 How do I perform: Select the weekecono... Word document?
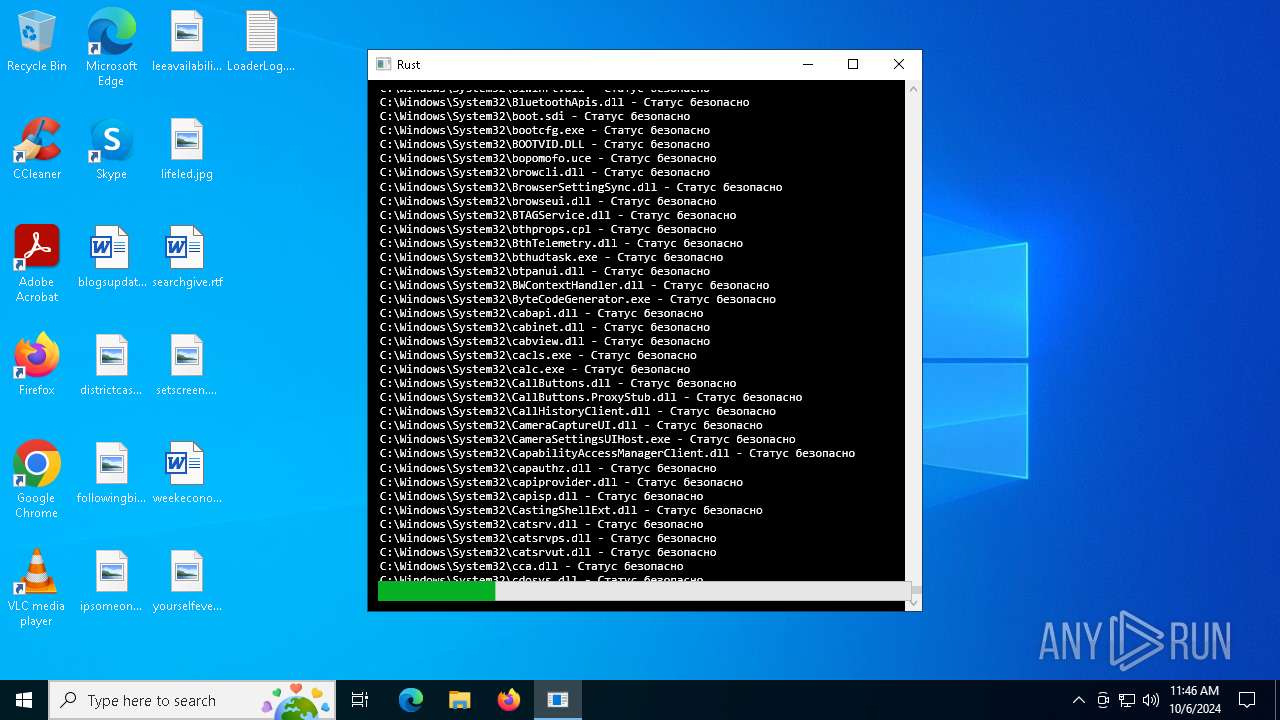[x=187, y=474]
